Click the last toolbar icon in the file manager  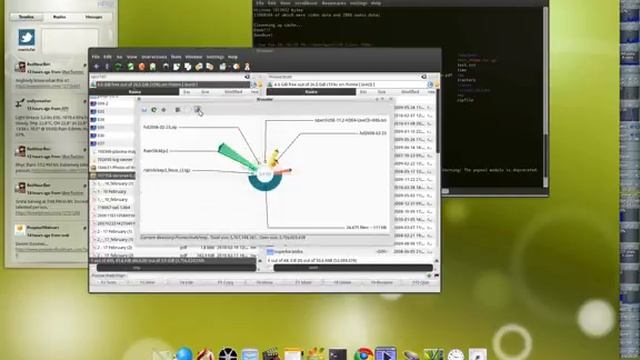coord(247,67)
